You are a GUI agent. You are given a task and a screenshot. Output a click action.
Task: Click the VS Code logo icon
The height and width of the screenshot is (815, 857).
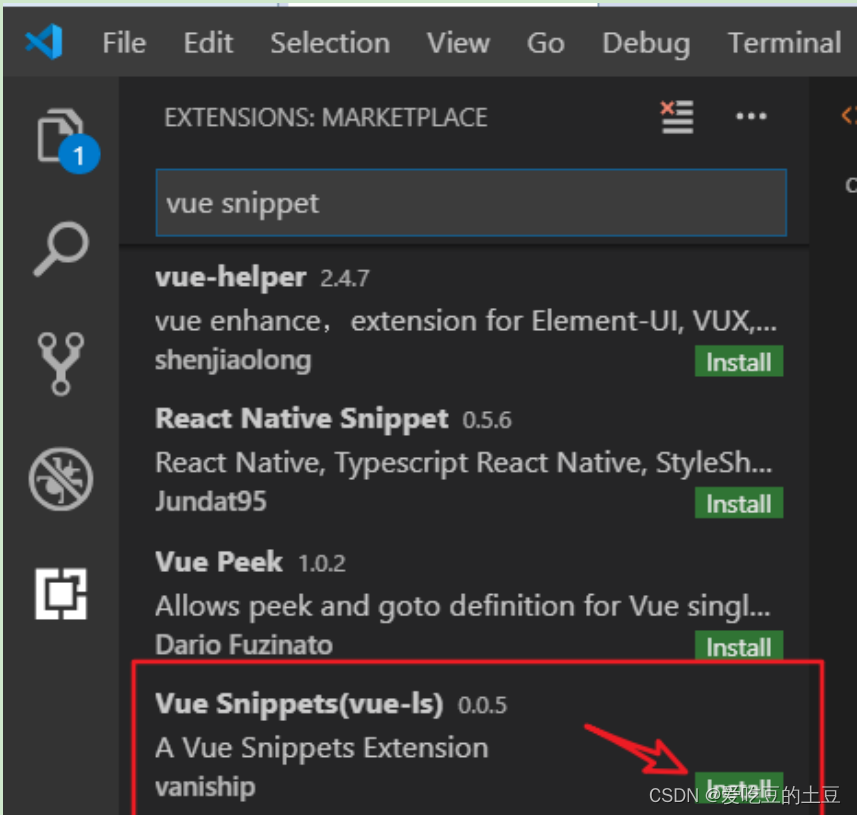click(x=44, y=42)
